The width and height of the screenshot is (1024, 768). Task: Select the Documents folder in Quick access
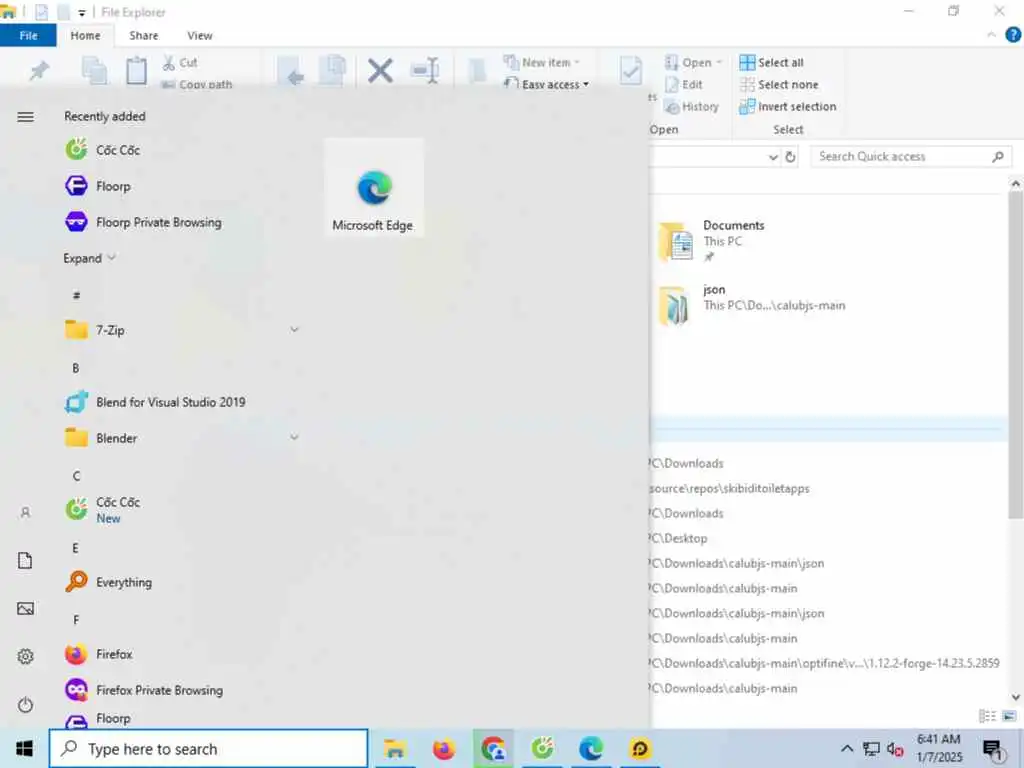click(x=712, y=241)
